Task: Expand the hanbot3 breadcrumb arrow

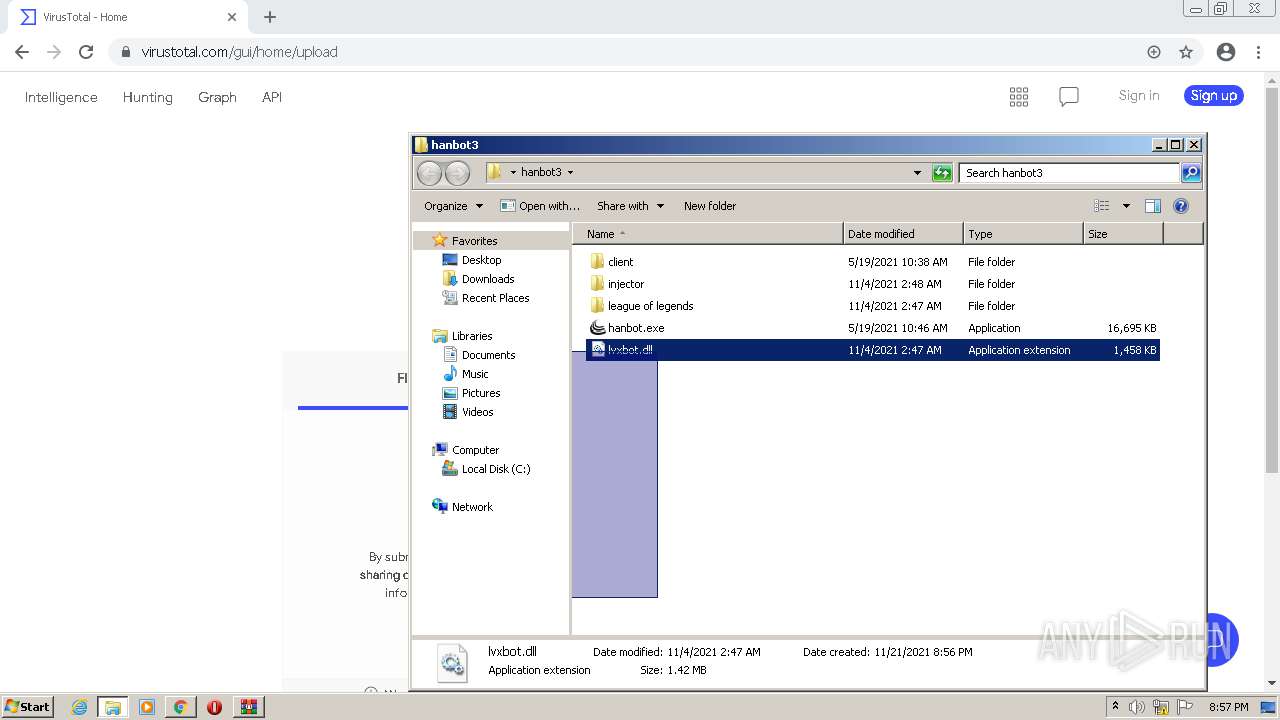Action: coord(570,173)
